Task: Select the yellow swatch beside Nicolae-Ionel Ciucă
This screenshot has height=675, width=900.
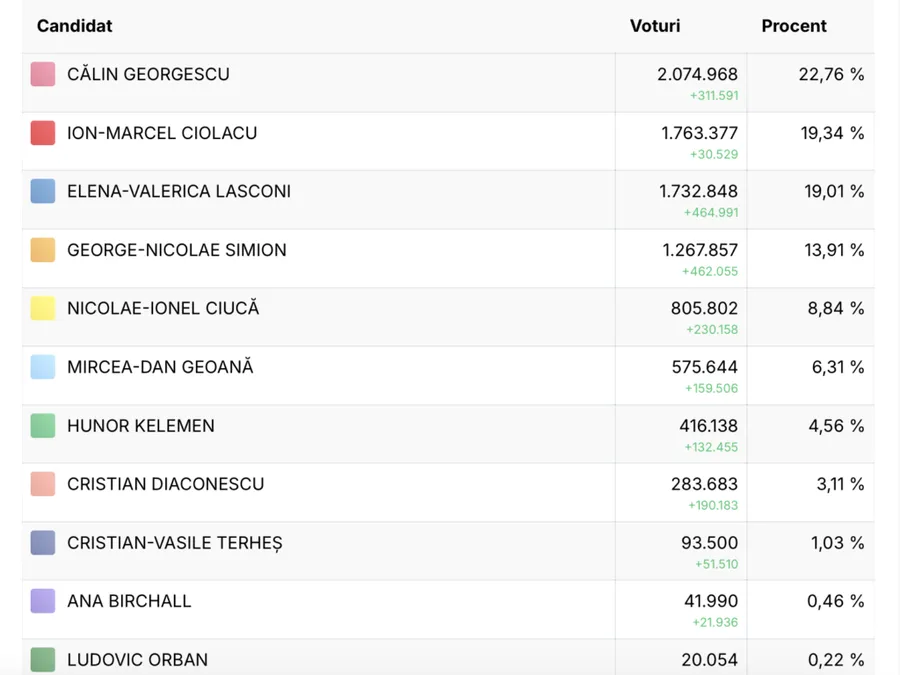Action: coord(43,308)
